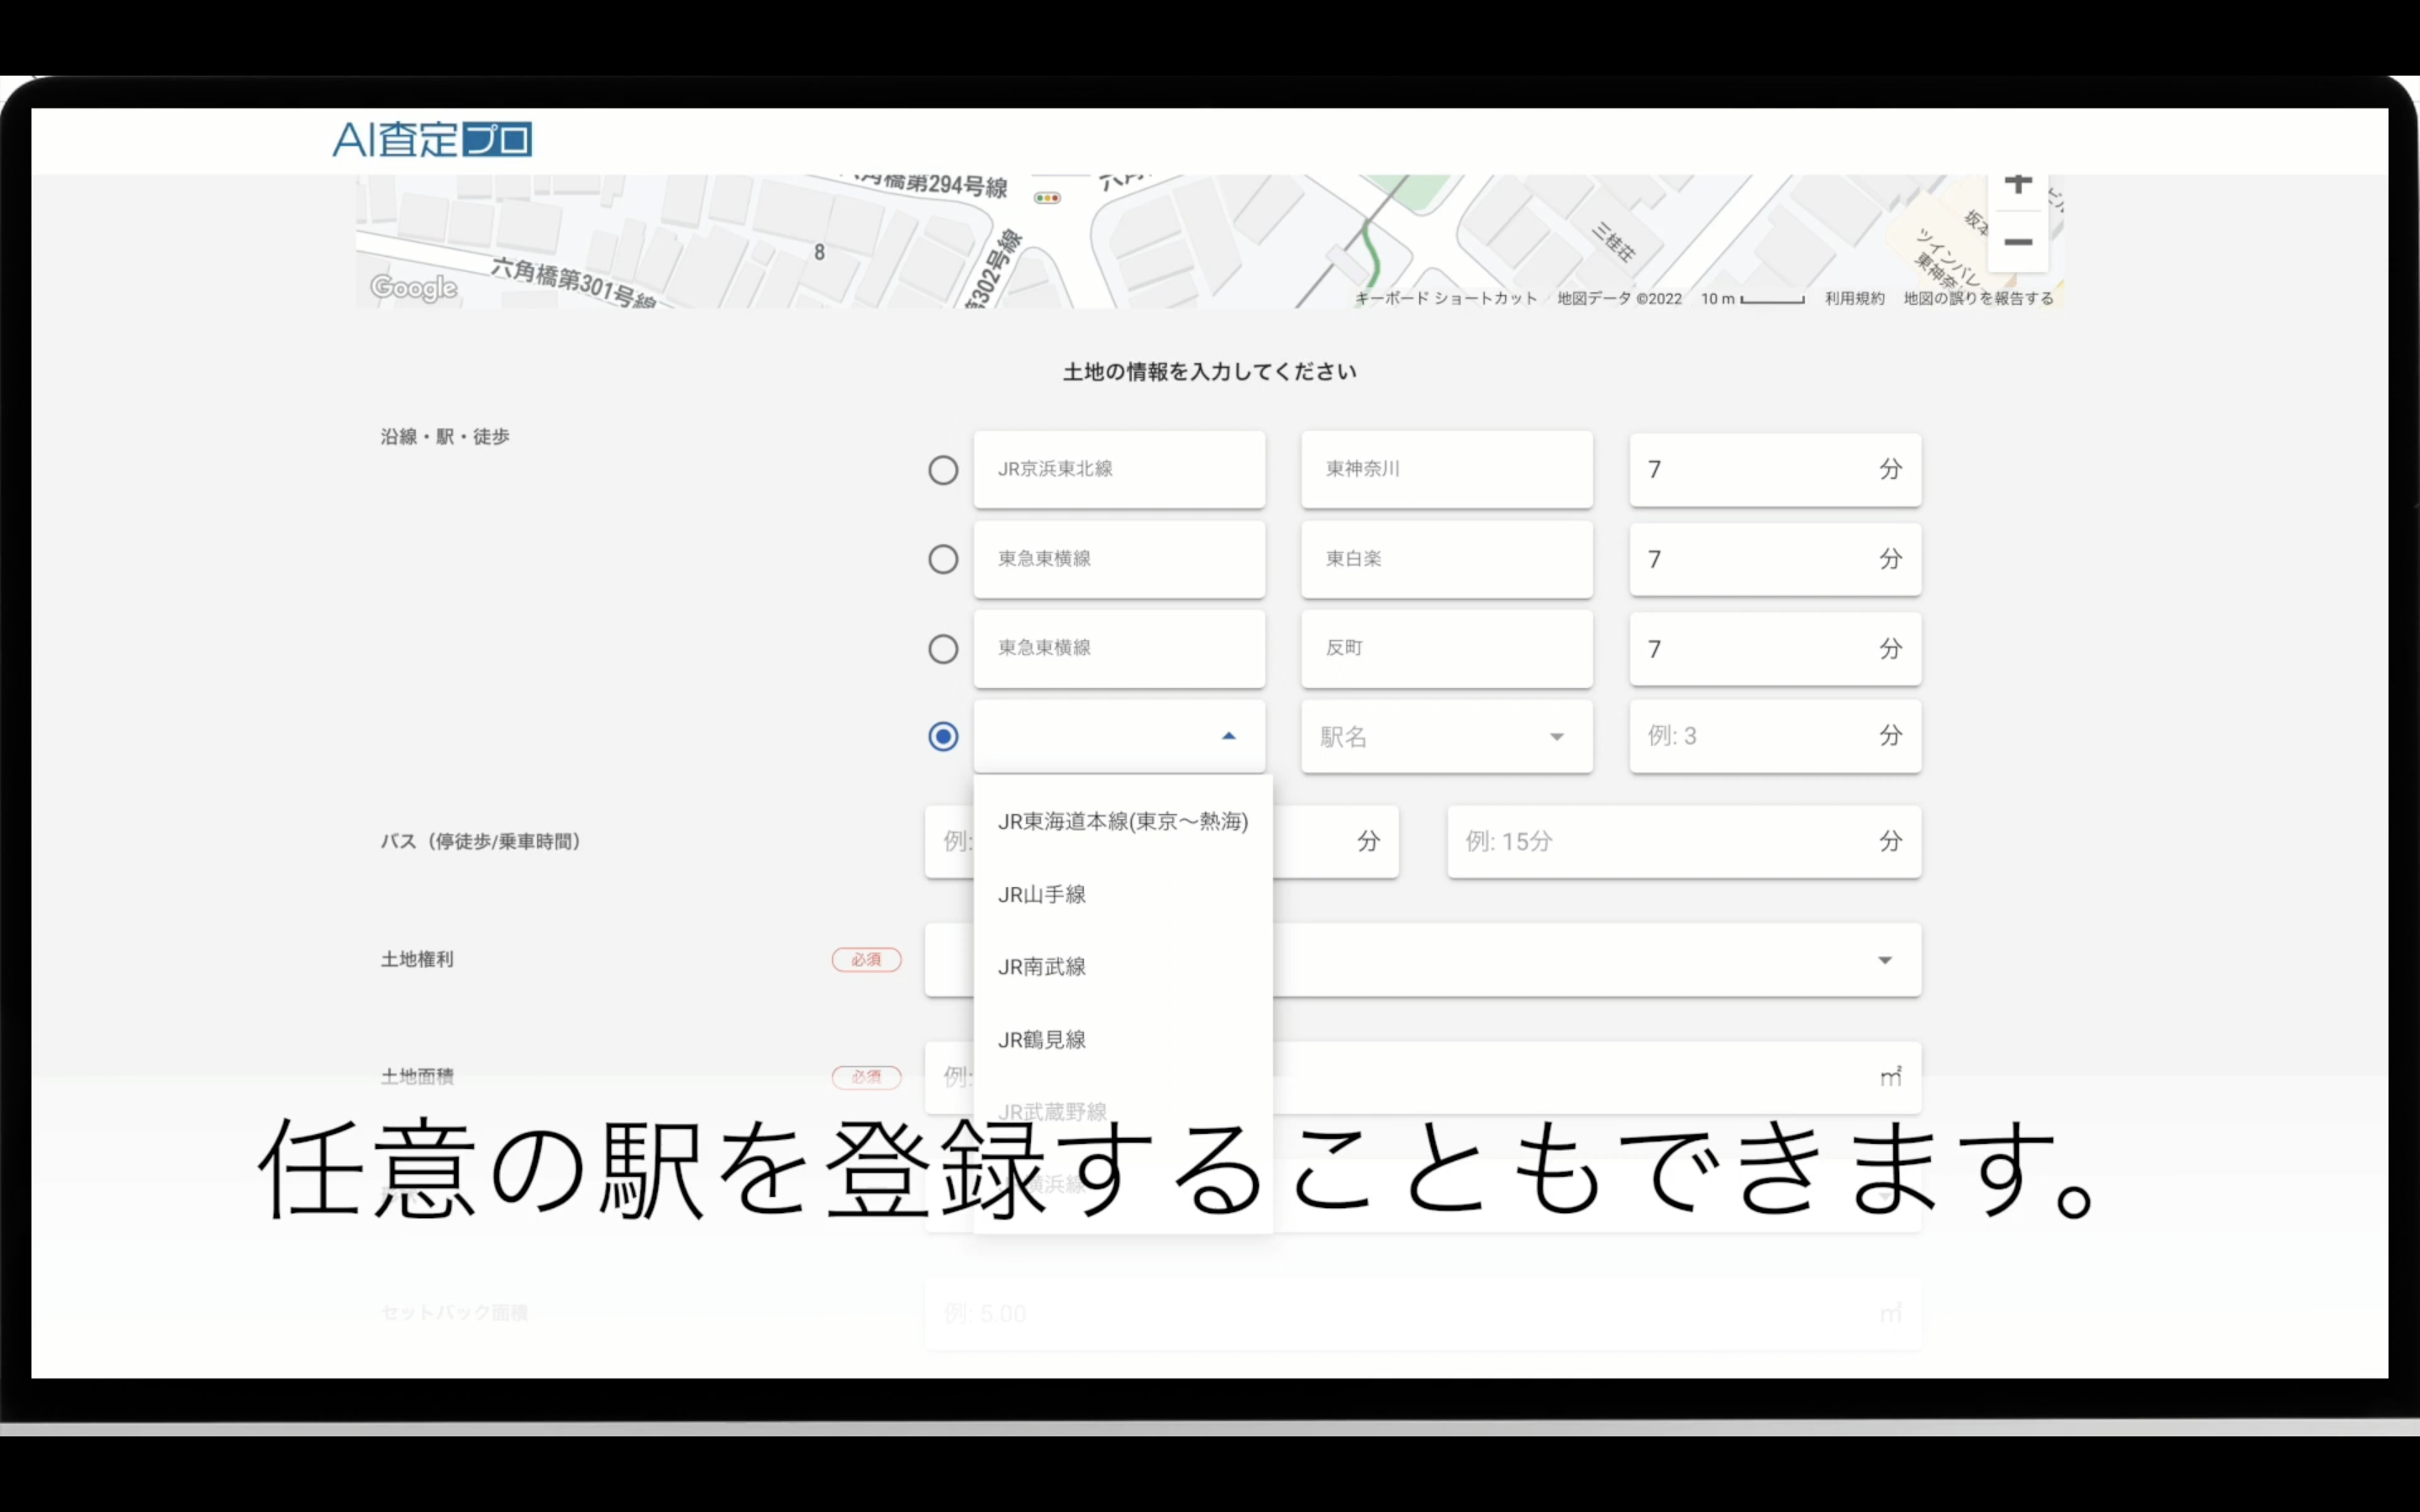Click the 東急東横線 line field in 反町 row
Image resolution: width=2420 pixels, height=1512 pixels.
coord(1119,648)
